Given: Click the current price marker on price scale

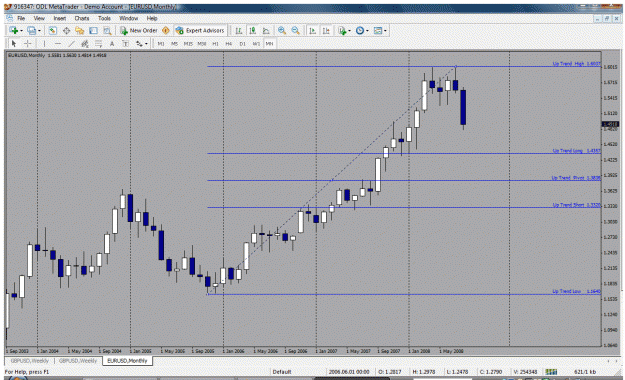Looking at the screenshot, I should (610, 124).
